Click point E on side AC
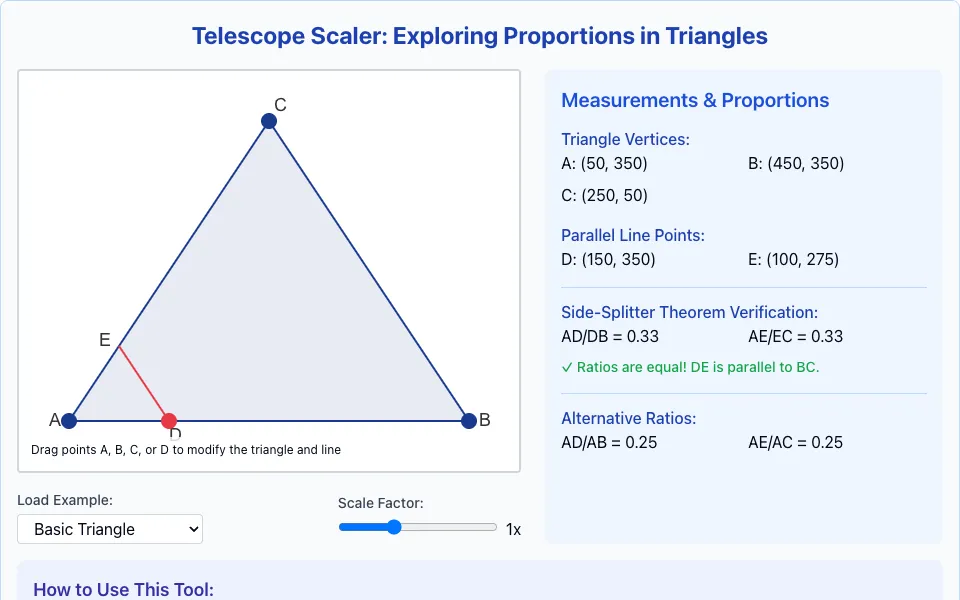Screen dimensions: 960x600 (119, 347)
